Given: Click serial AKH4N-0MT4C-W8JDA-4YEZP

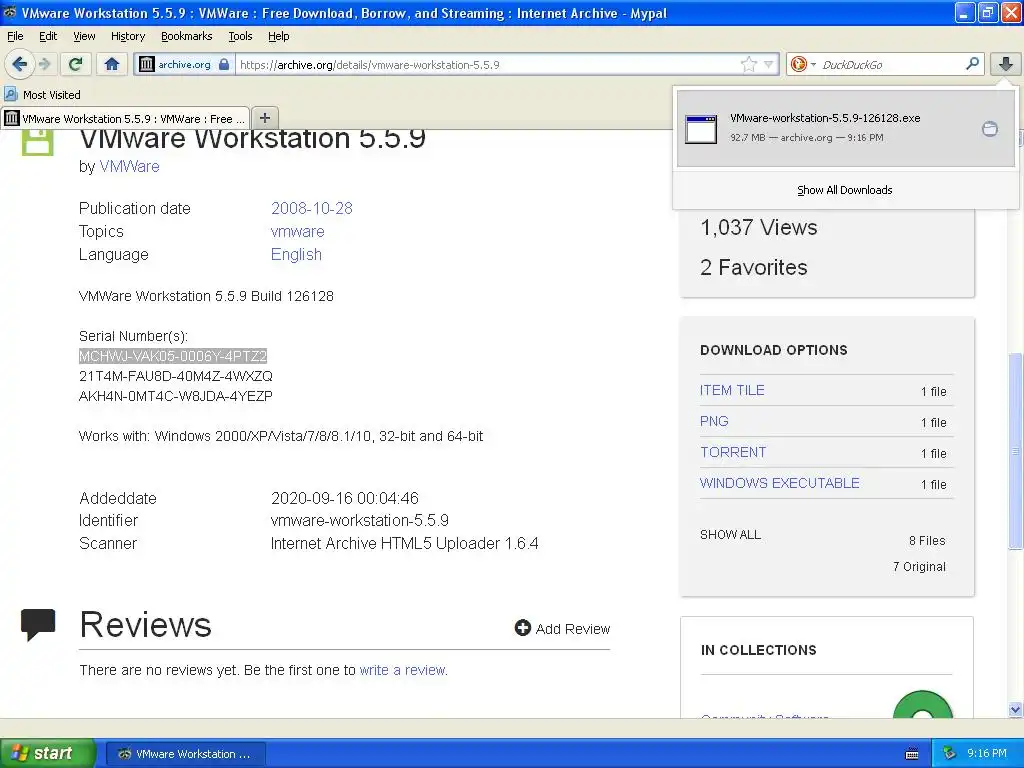Looking at the screenshot, I should (x=176, y=396).
